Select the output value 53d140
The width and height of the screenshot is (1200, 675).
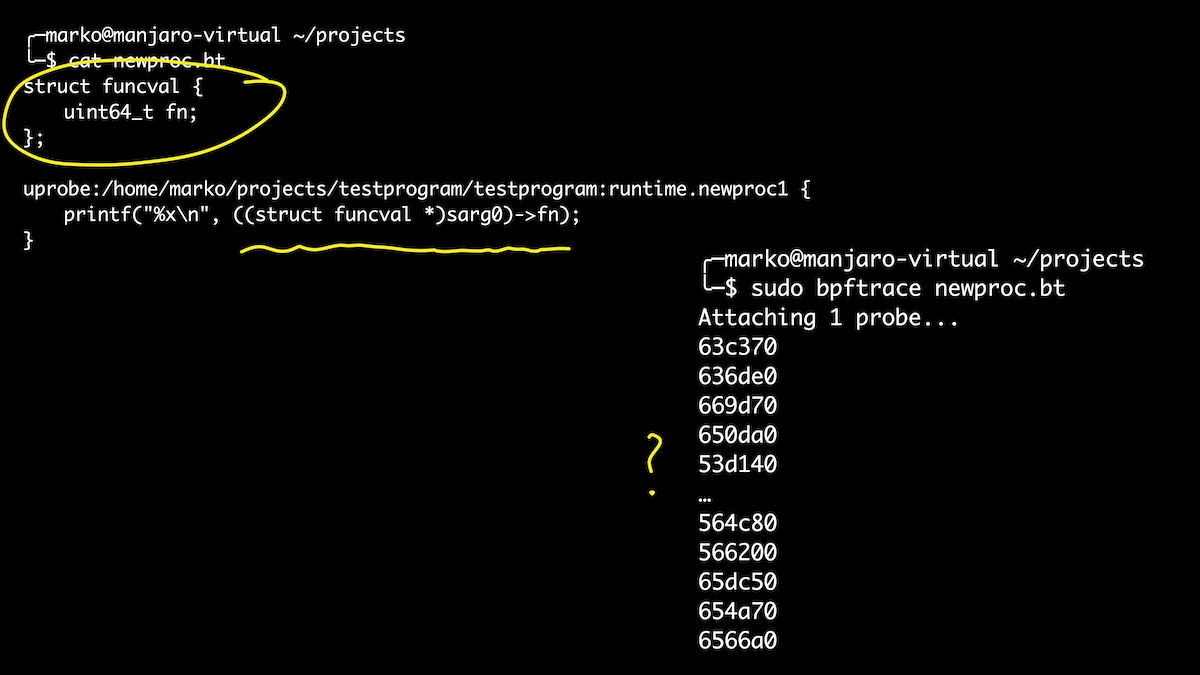[x=737, y=464]
